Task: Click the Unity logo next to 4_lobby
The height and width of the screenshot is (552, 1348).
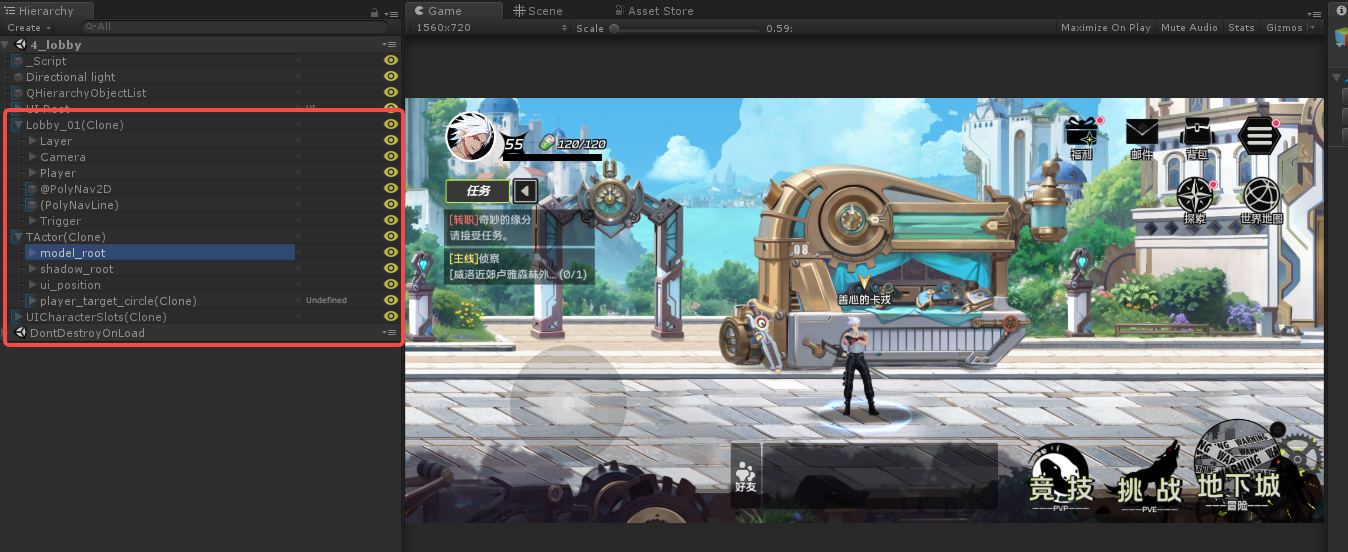Action: coord(20,45)
